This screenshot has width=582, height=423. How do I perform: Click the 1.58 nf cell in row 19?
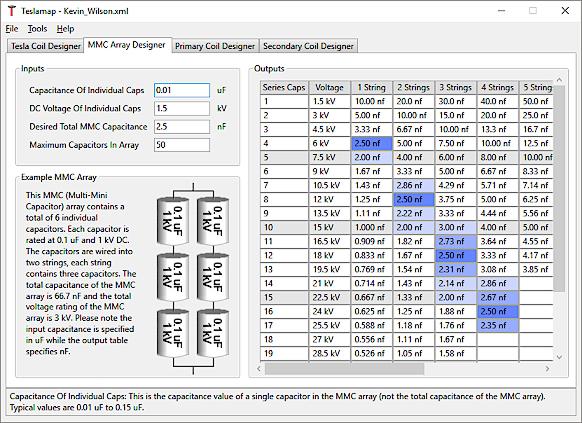(456, 353)
